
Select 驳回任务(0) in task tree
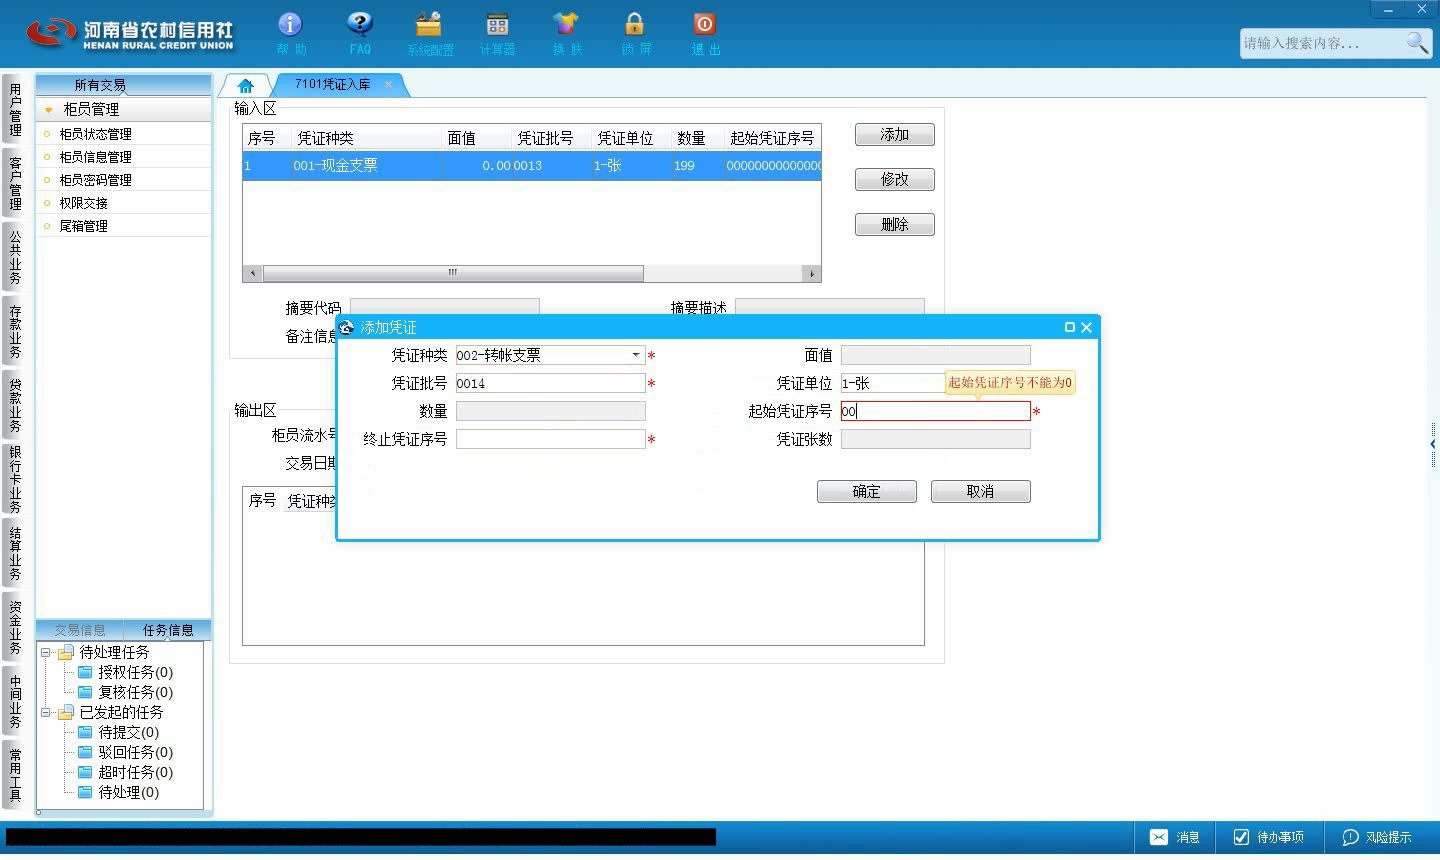(x=125, y=752)
